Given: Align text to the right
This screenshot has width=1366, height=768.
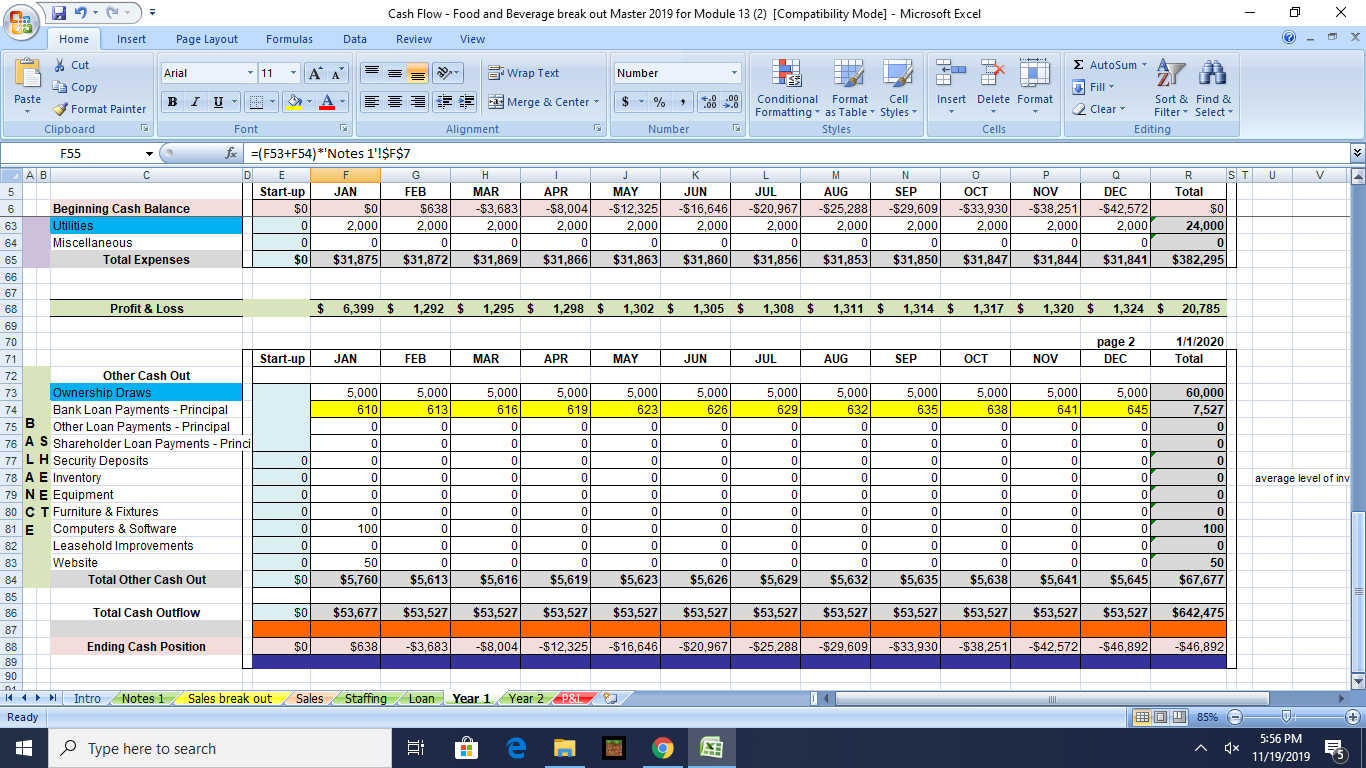Looking at the screenshot, I should tap(416, 102).
